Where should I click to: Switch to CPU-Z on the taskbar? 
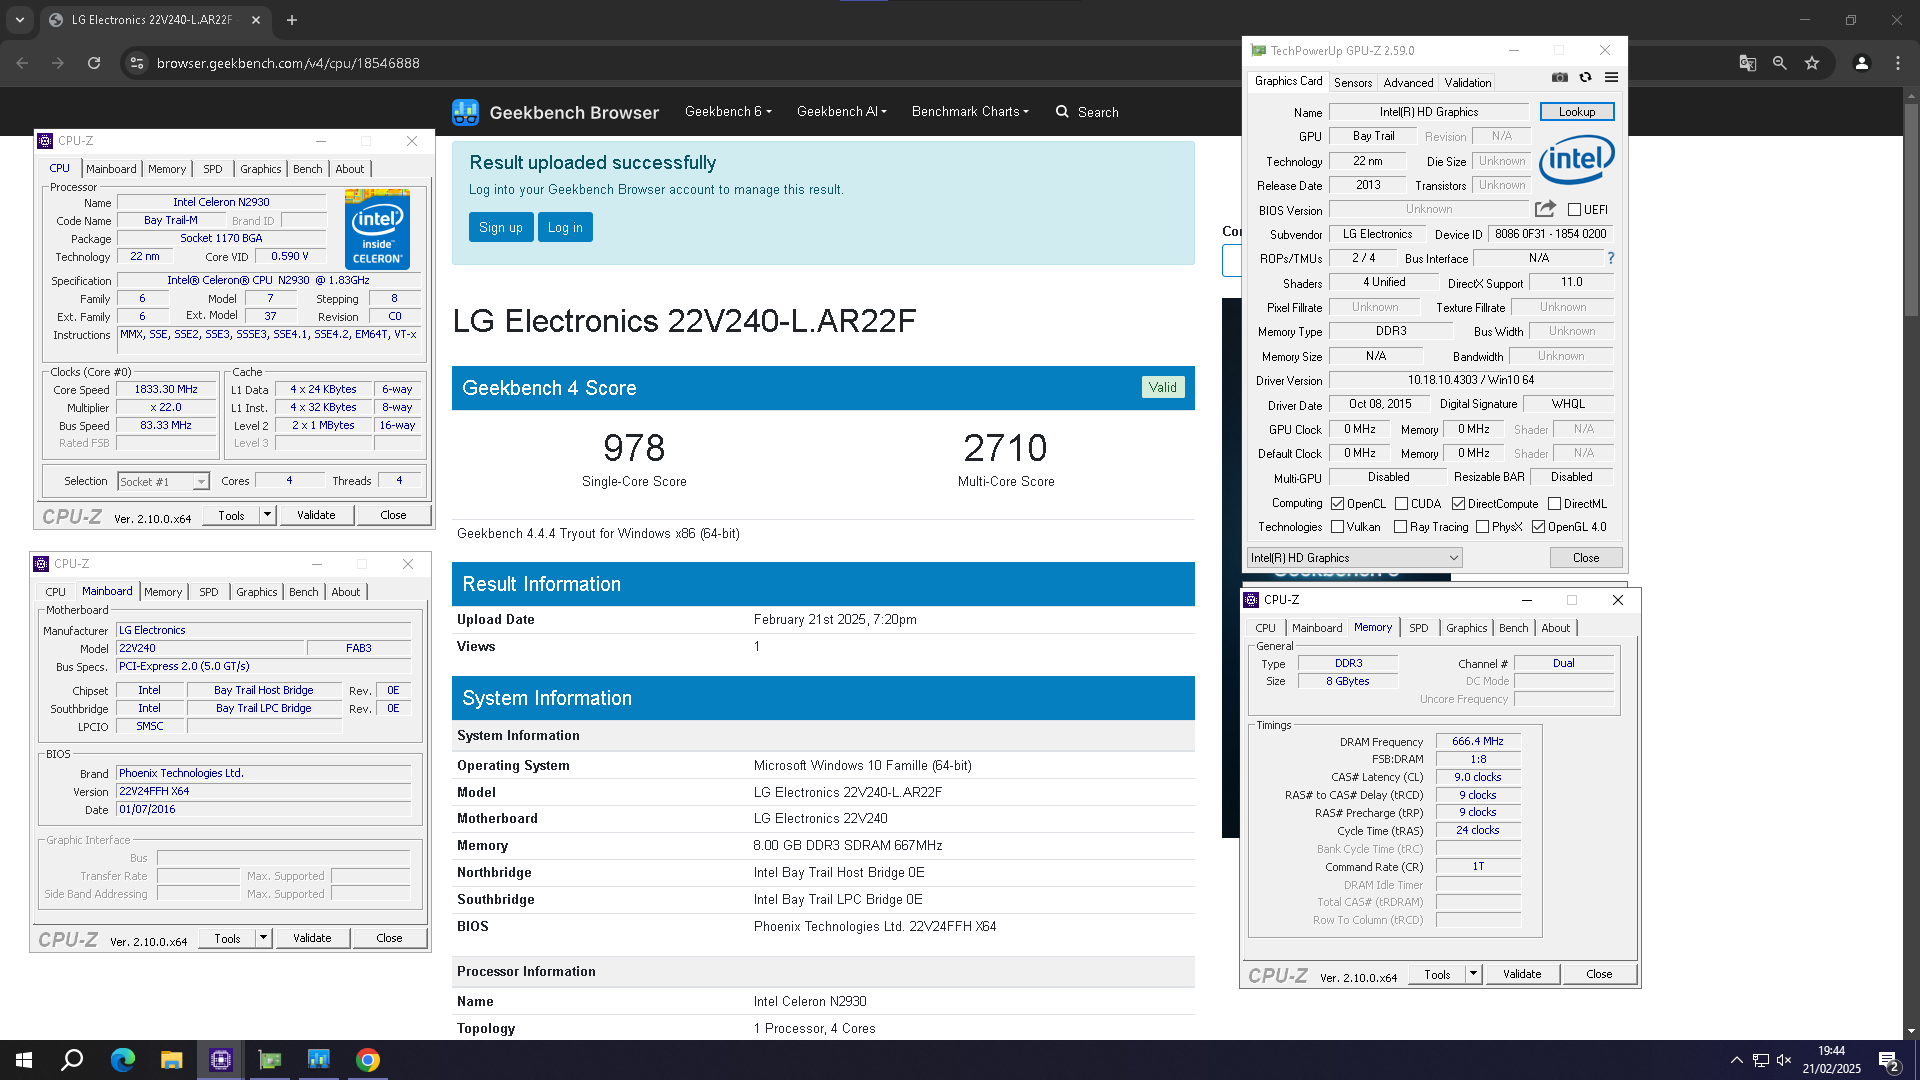(221, 1060)
